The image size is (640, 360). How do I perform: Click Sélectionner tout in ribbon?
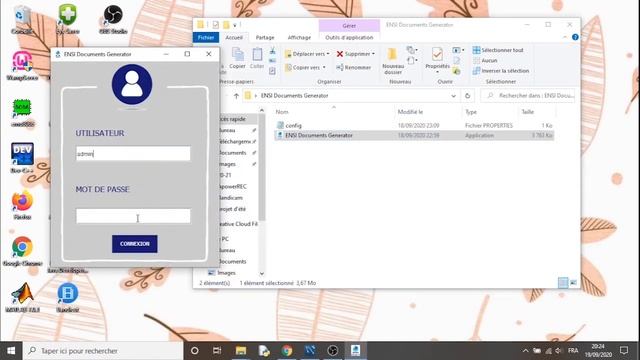coord(498,50)
